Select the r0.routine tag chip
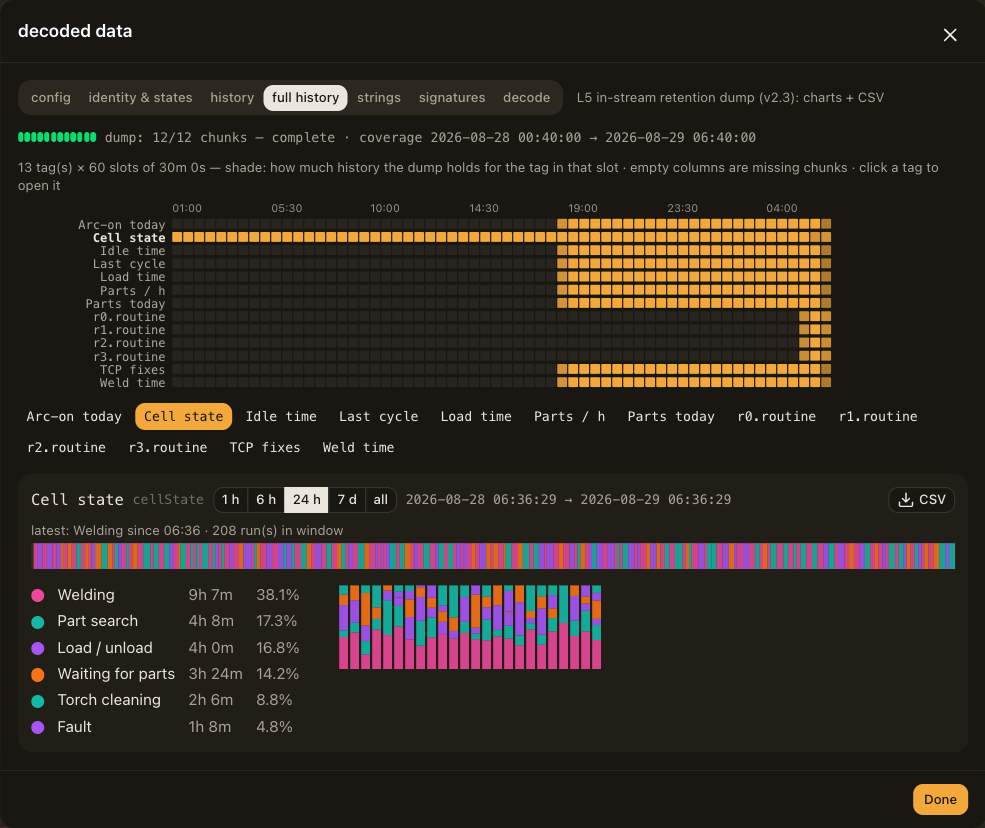 (x=776, y=417)
